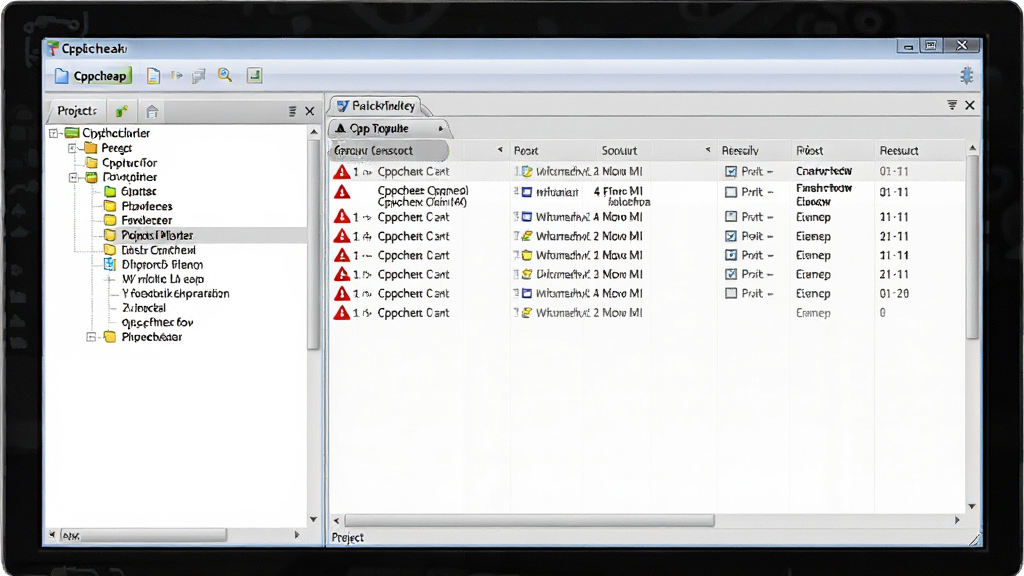
Task: Select the Projects tab
Action: tap(77, 111)
